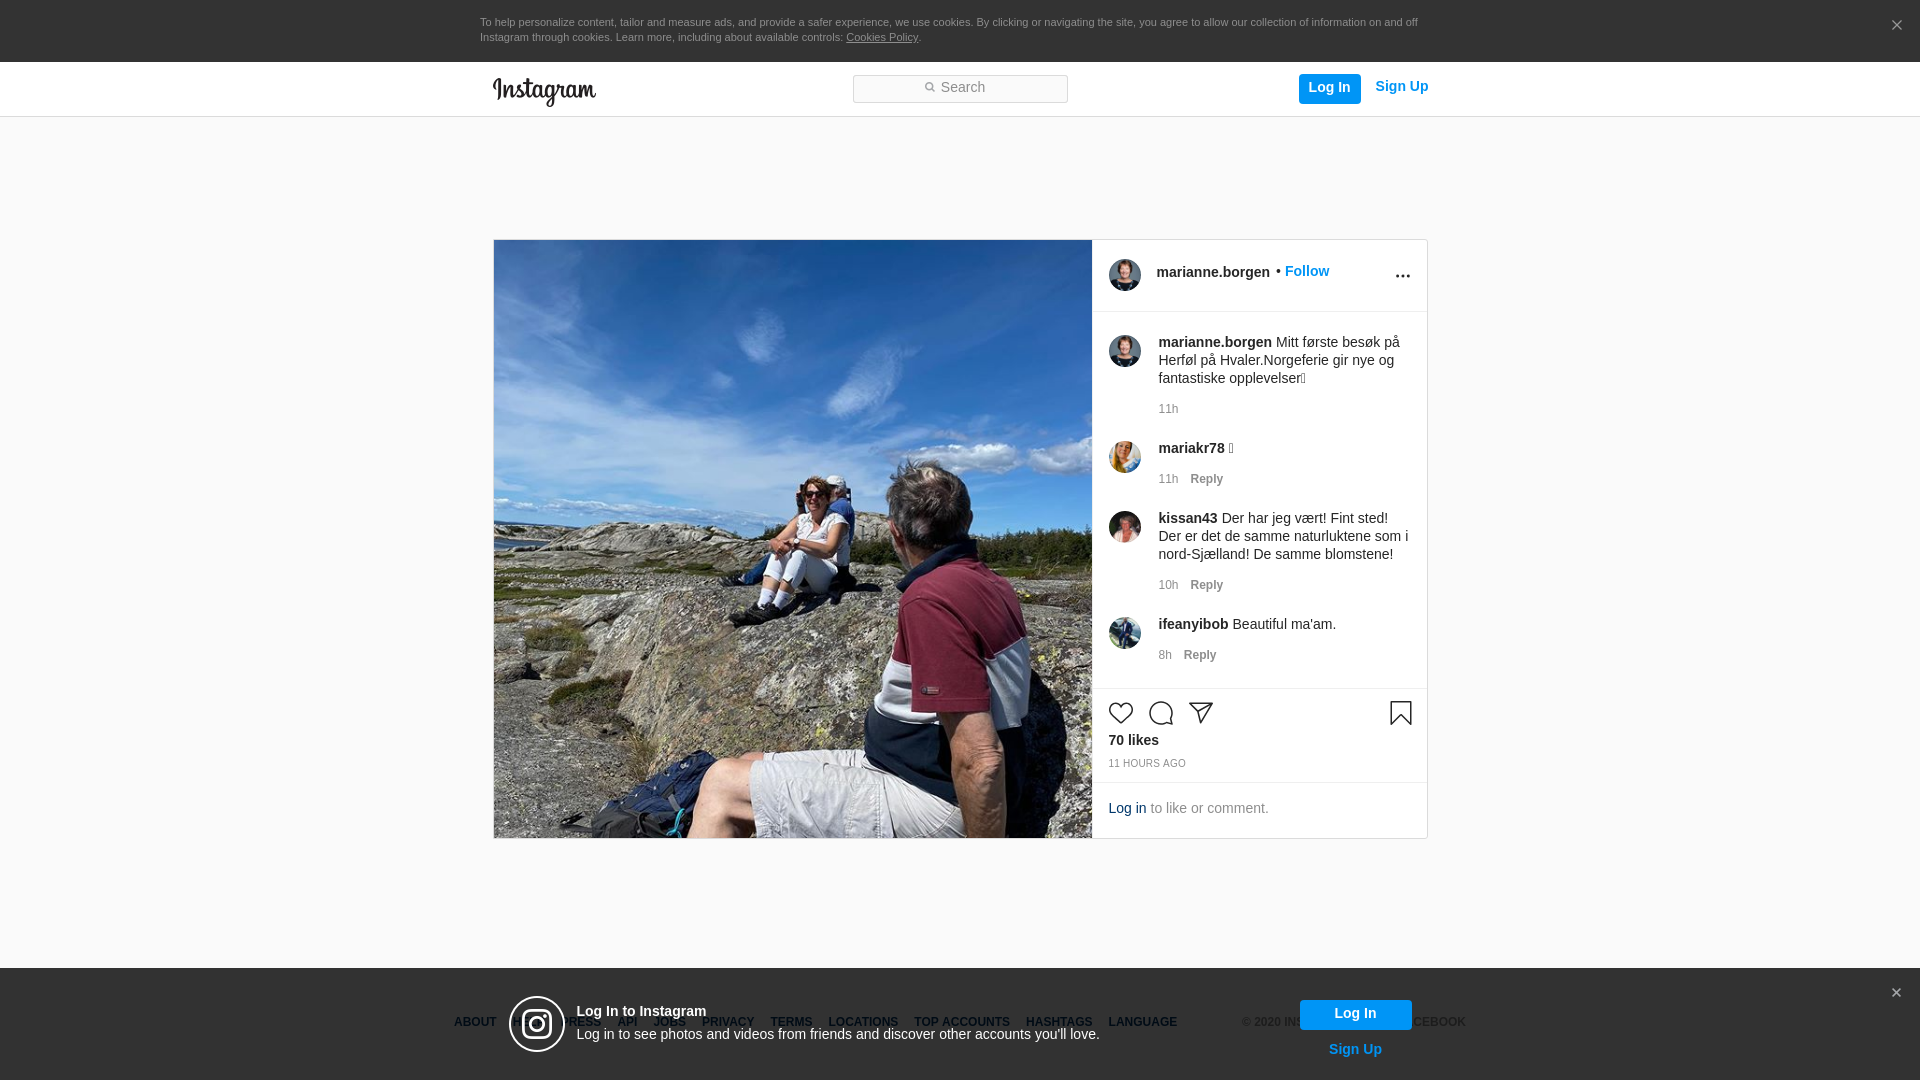Screen dimensions: 1920x1080
Task: Open mariakr78 username link
Action: click(1191, 448)
